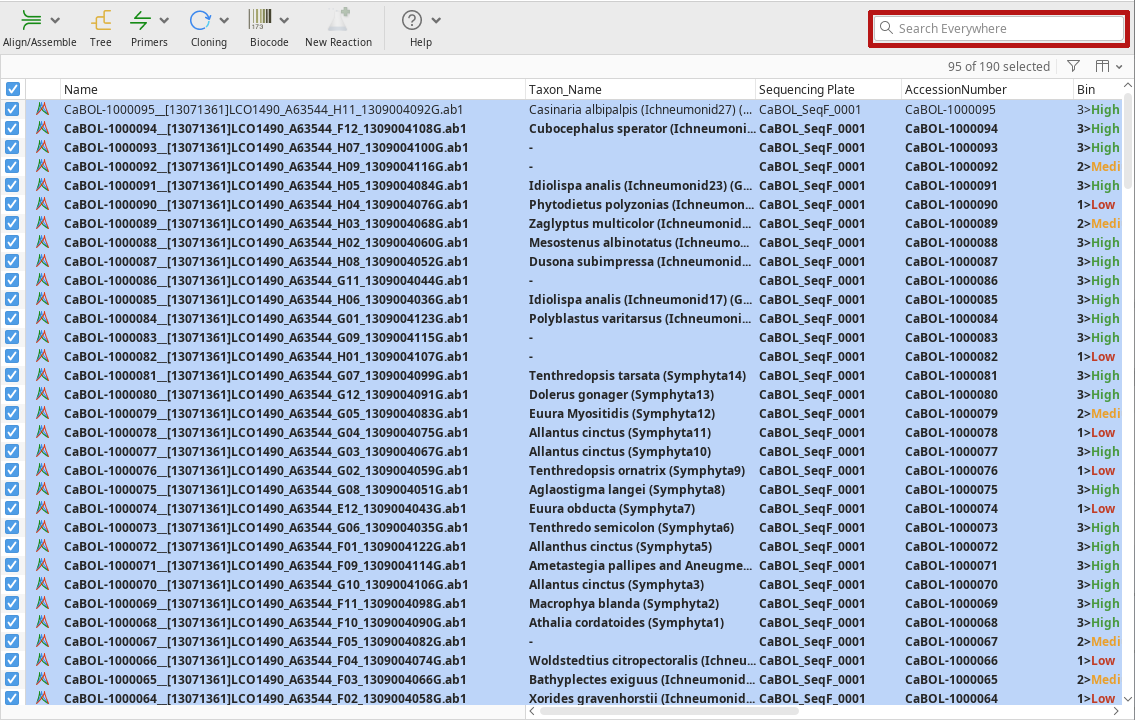Create a New Reaction
Screen dimensions: 1135x720
338,20
